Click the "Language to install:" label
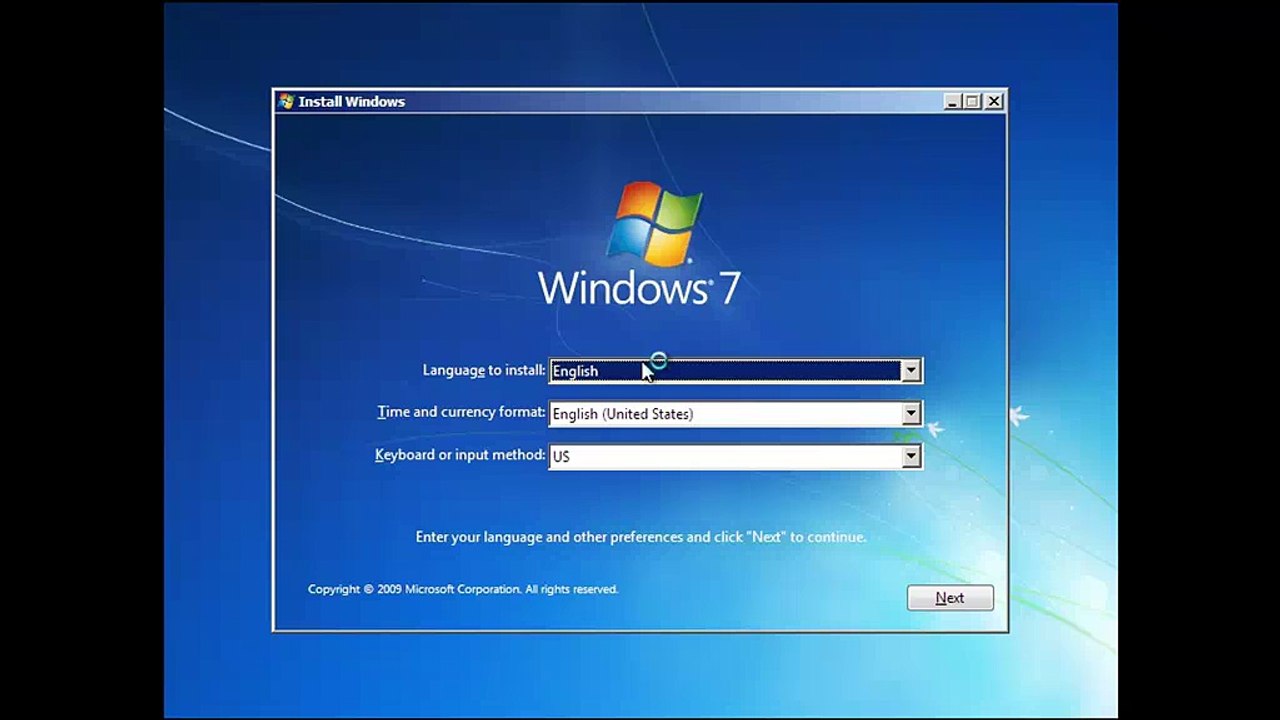The height and width of the screenshot is (720, 1280). 484,370
